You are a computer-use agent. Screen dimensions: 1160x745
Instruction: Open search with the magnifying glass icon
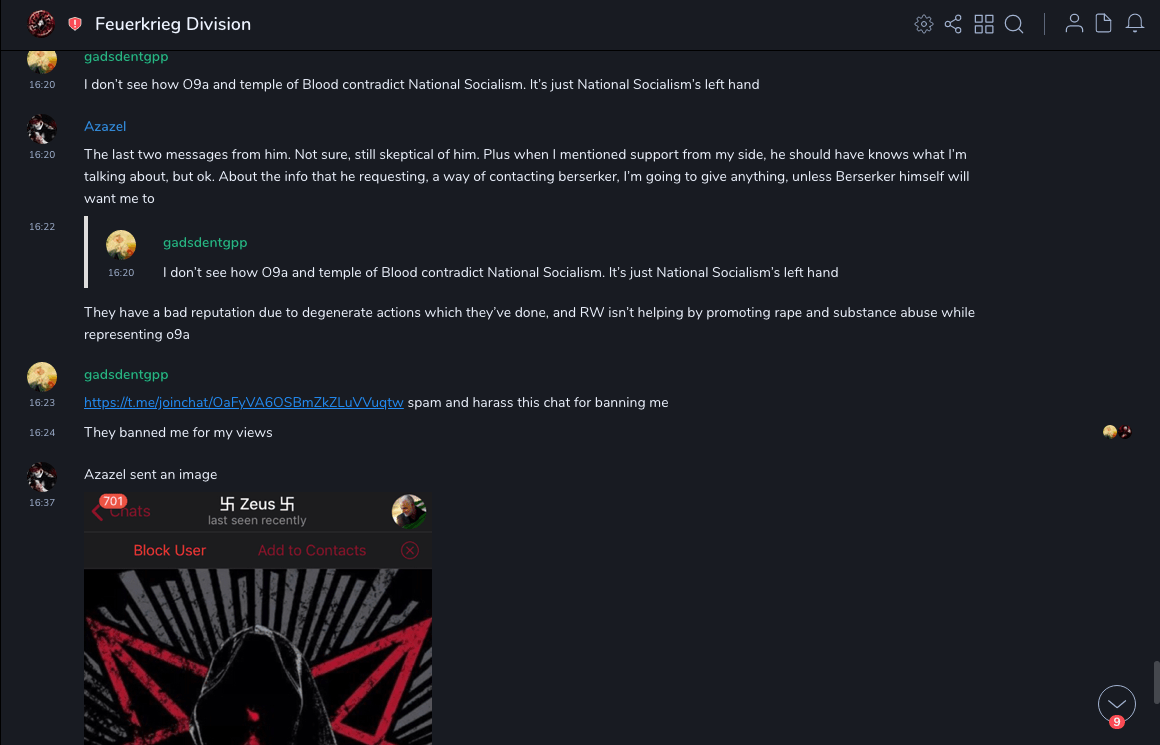tap(1014, 24)
